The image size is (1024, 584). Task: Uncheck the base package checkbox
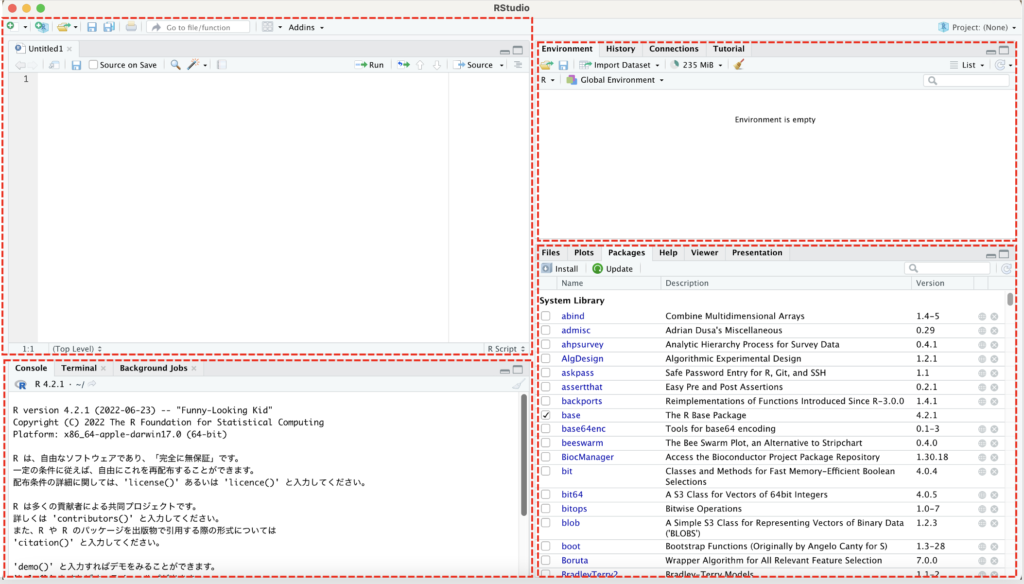[x=546, y=415]
